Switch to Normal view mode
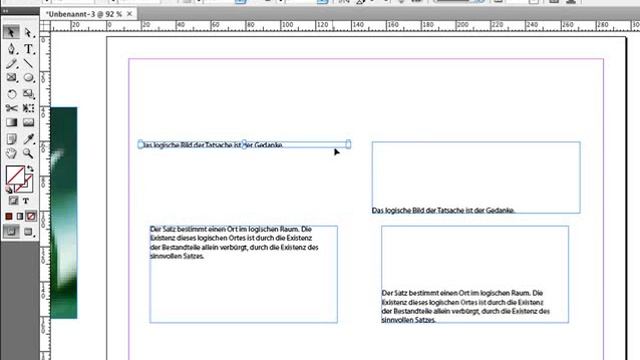Image resolution: width=640 pixels, height=360 pixels. coord(11,232)
